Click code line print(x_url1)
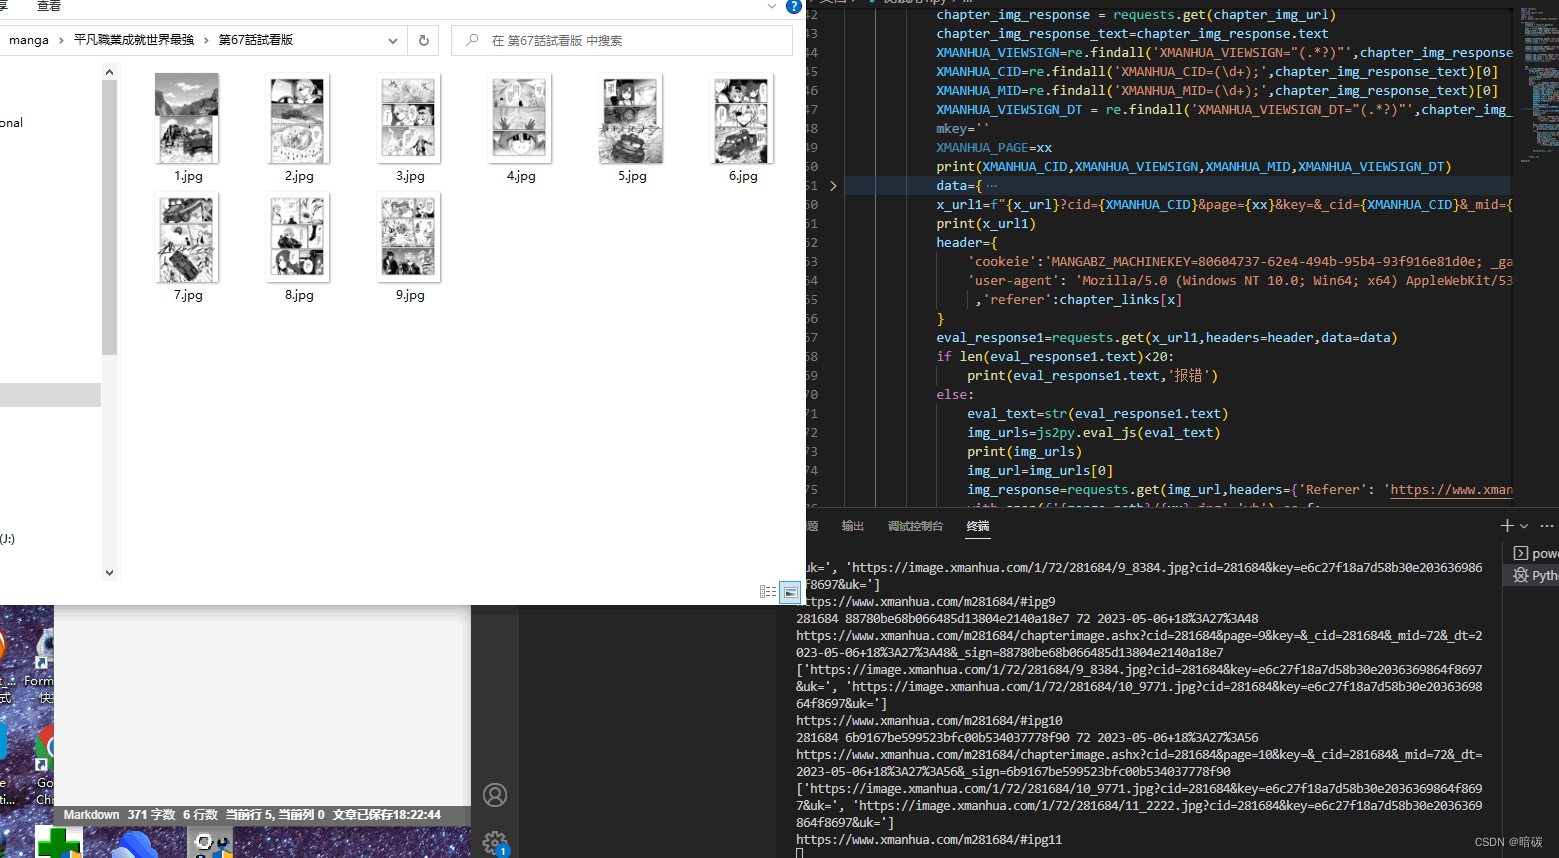 tap(986, 224)
